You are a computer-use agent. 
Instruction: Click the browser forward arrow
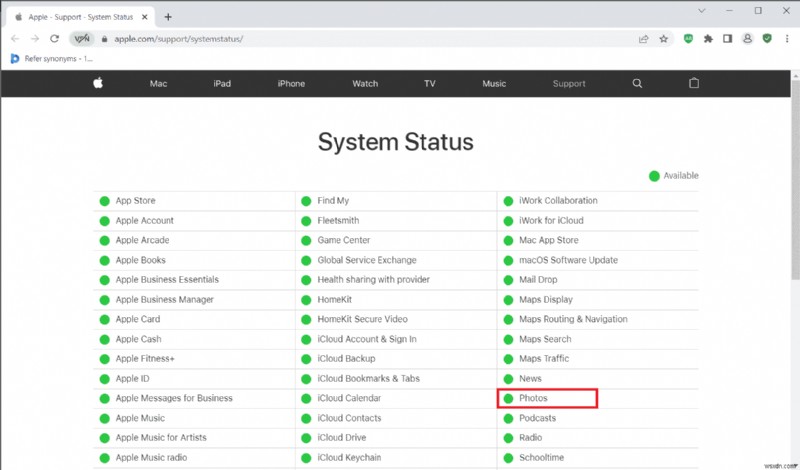[x=35, y=39]
